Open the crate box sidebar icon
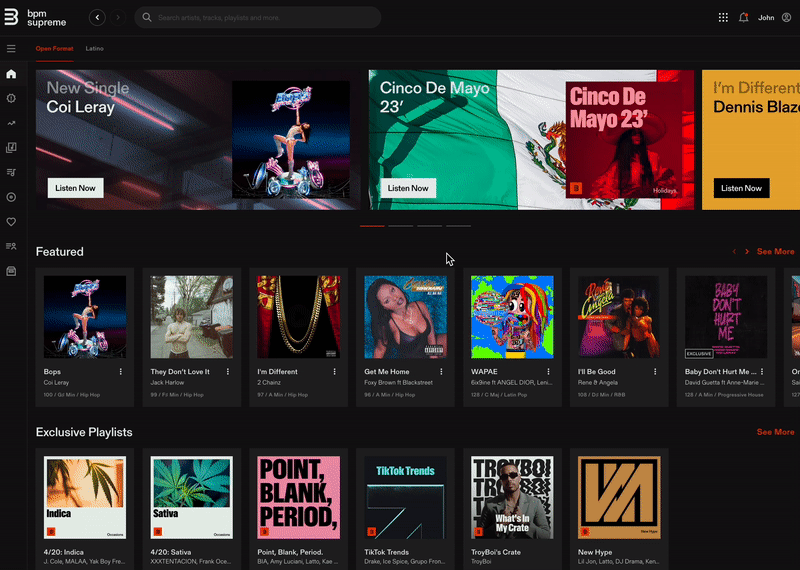 [11, 271]
